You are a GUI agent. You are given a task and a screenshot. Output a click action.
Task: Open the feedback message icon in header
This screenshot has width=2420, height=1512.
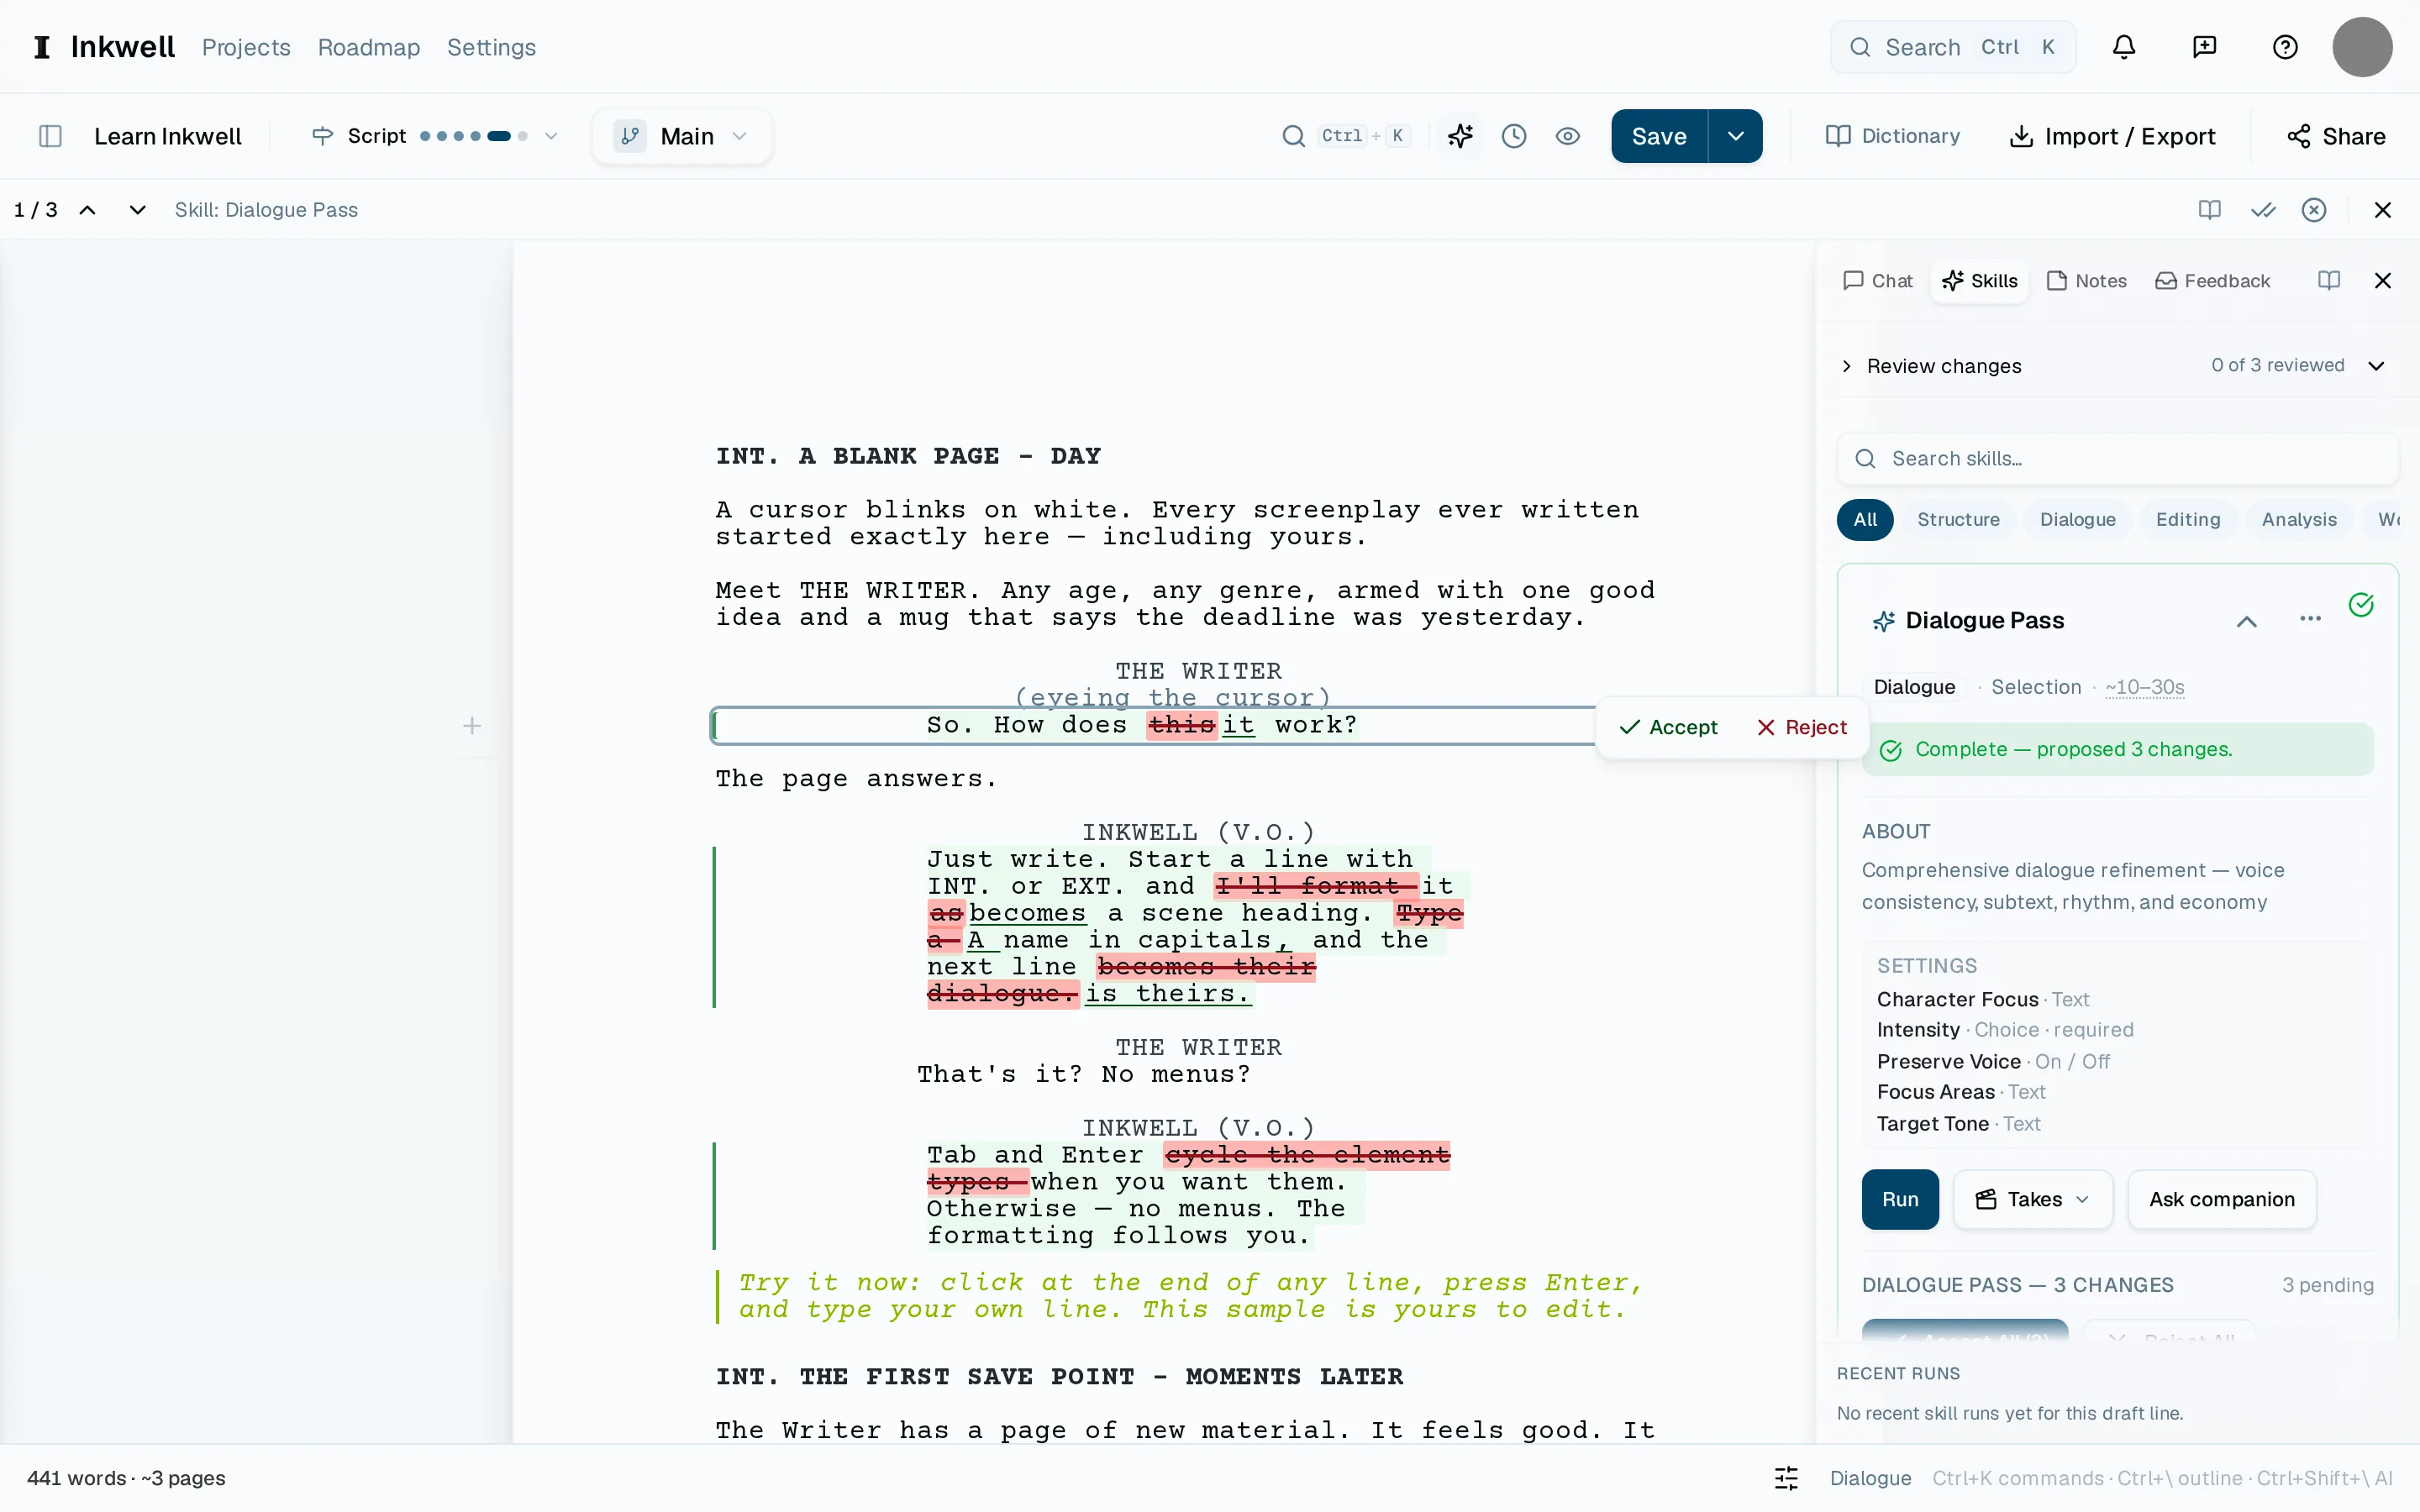pyautogui.click(x=2204, y=47)
